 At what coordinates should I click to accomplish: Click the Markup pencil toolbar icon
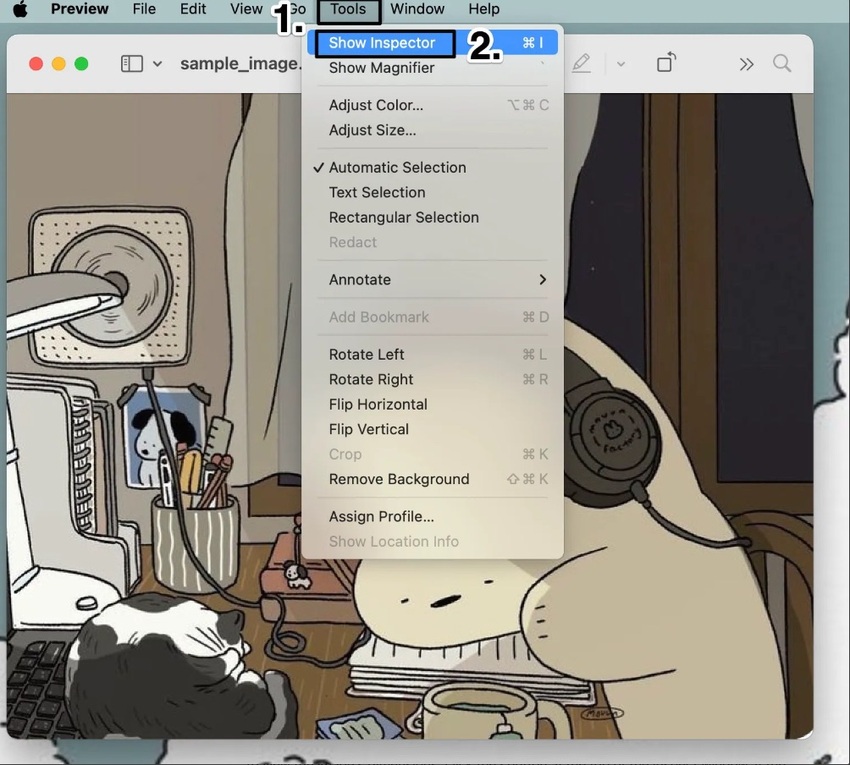point(581,63)
